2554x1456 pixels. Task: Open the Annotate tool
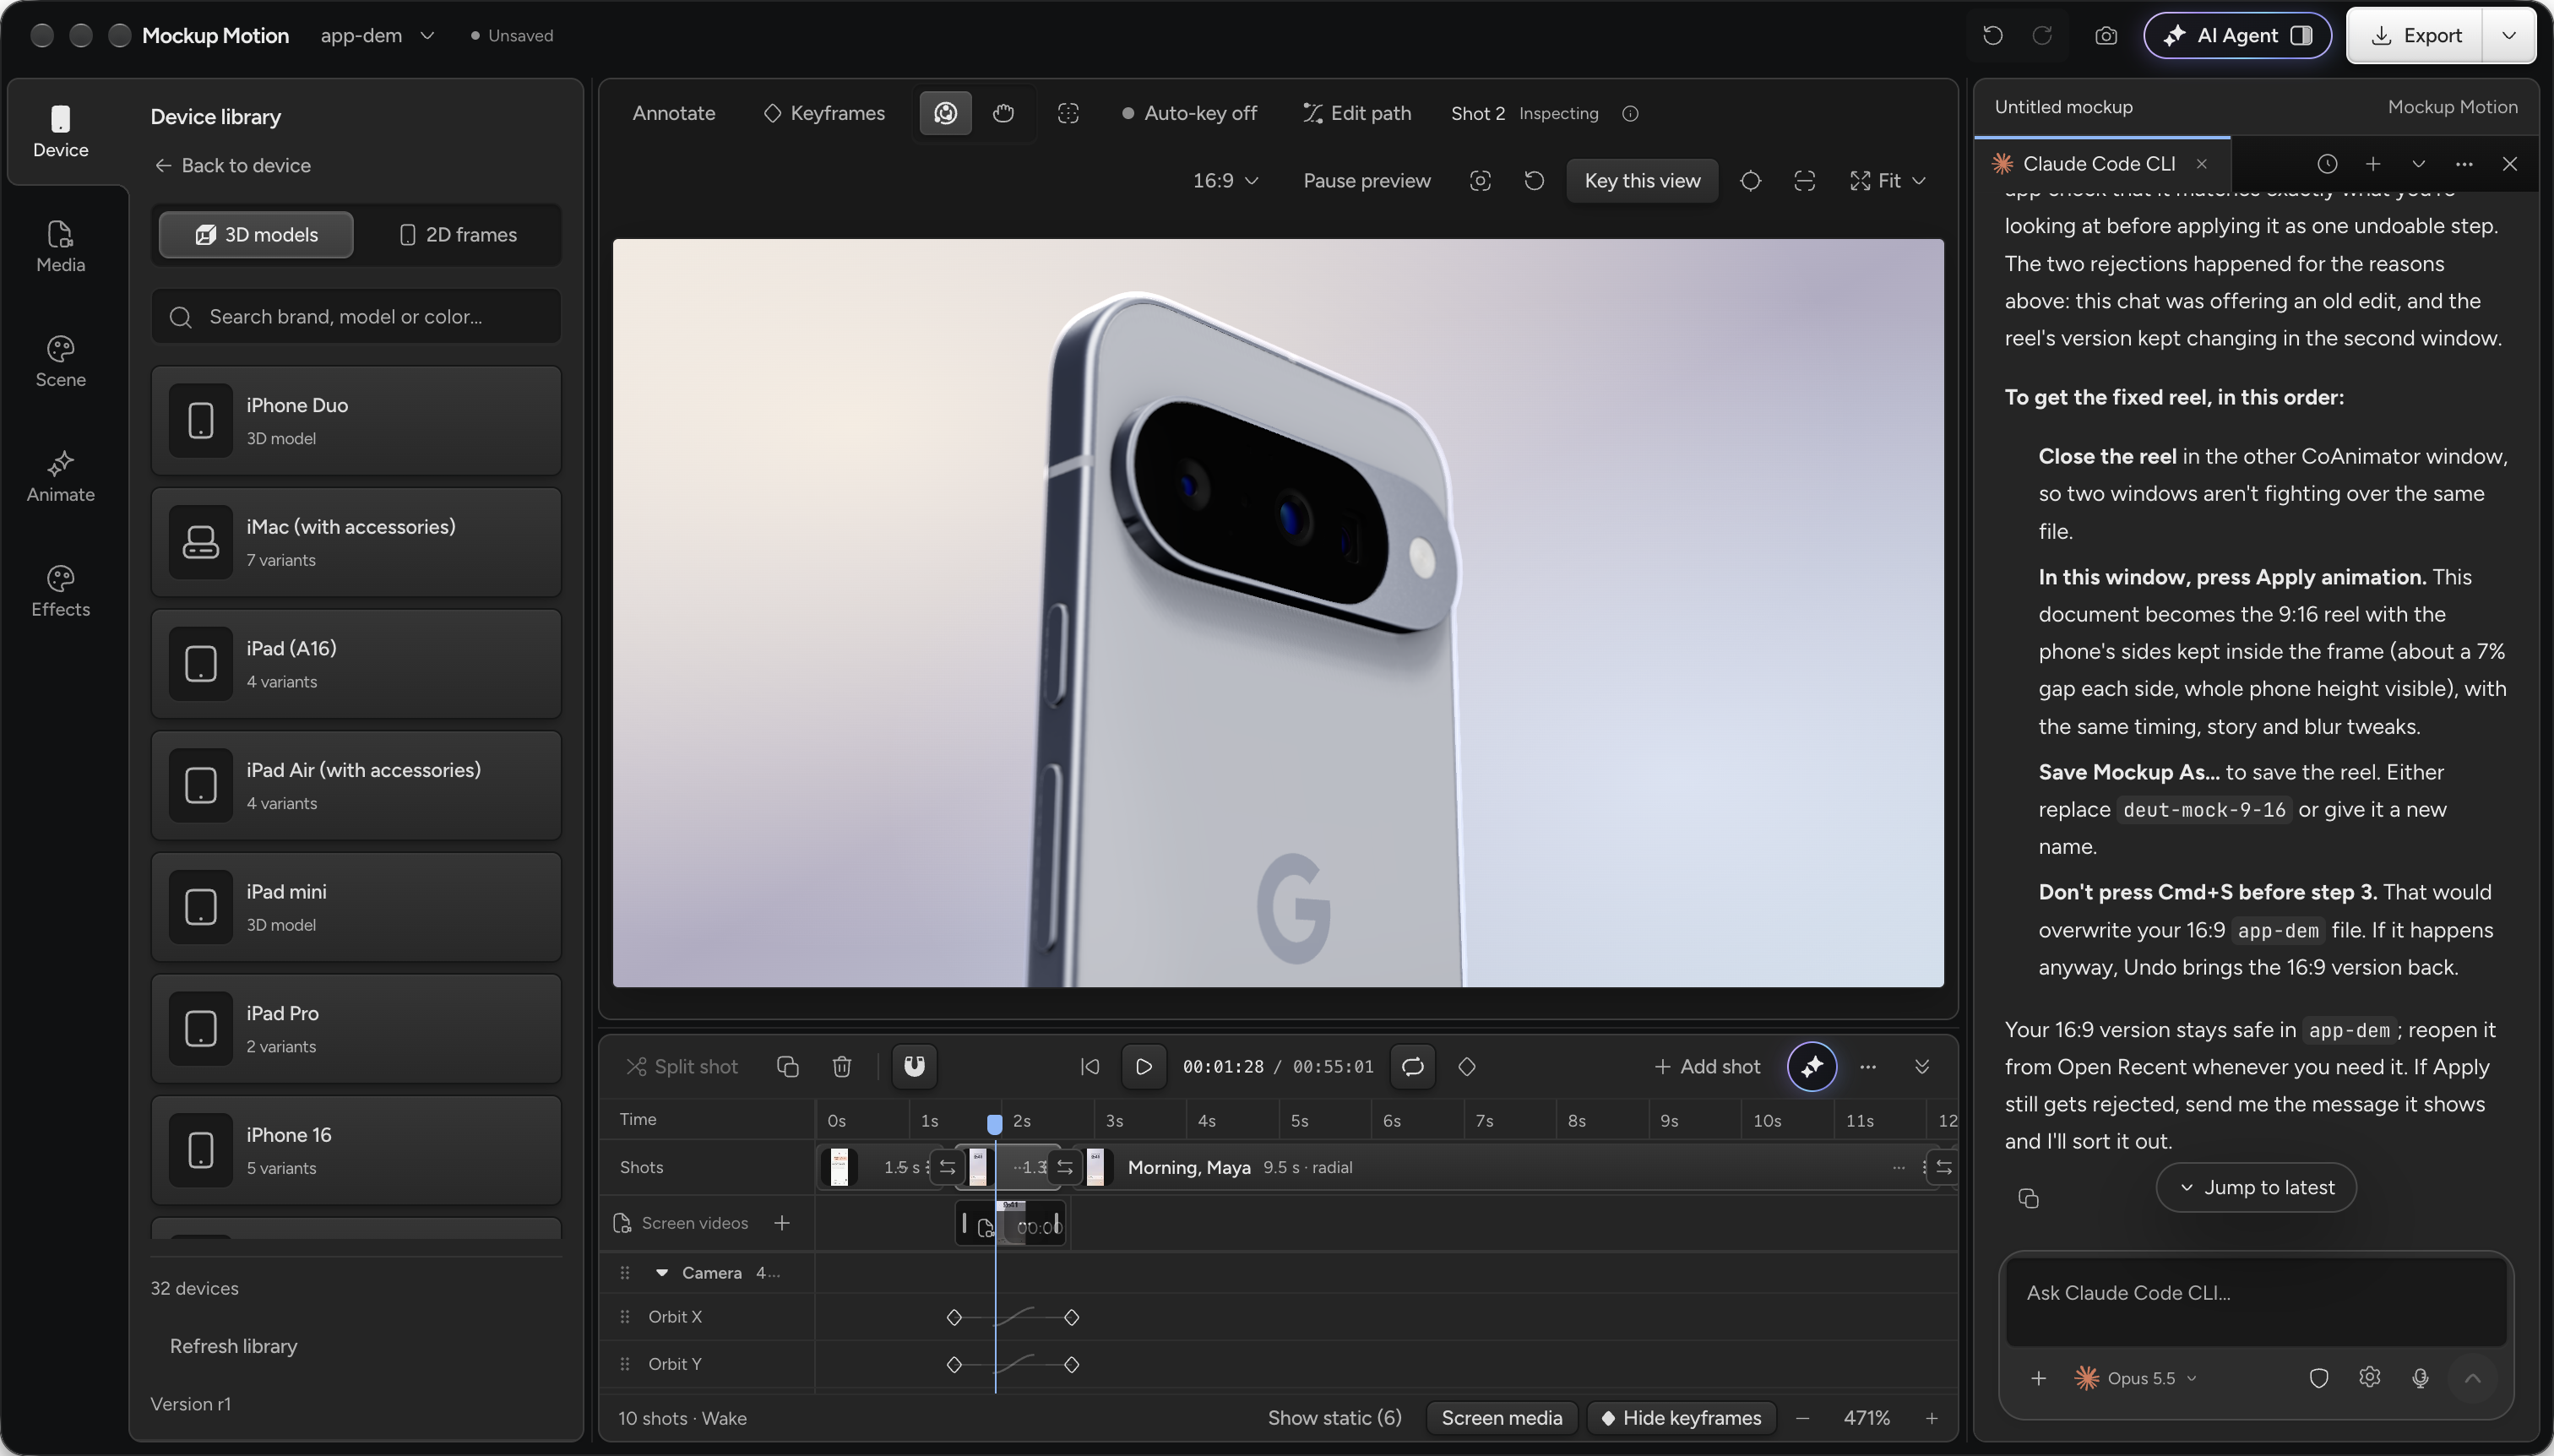point(674,113)
